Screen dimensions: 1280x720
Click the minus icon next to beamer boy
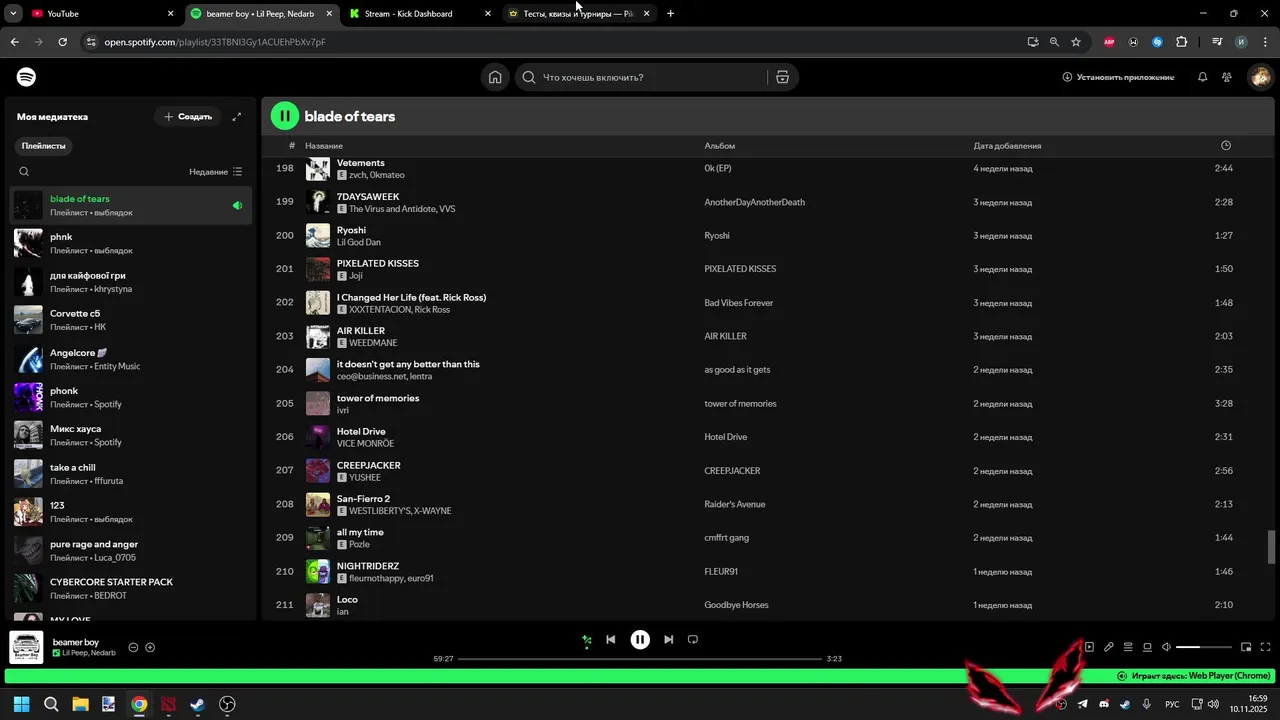tap(133, 647)
